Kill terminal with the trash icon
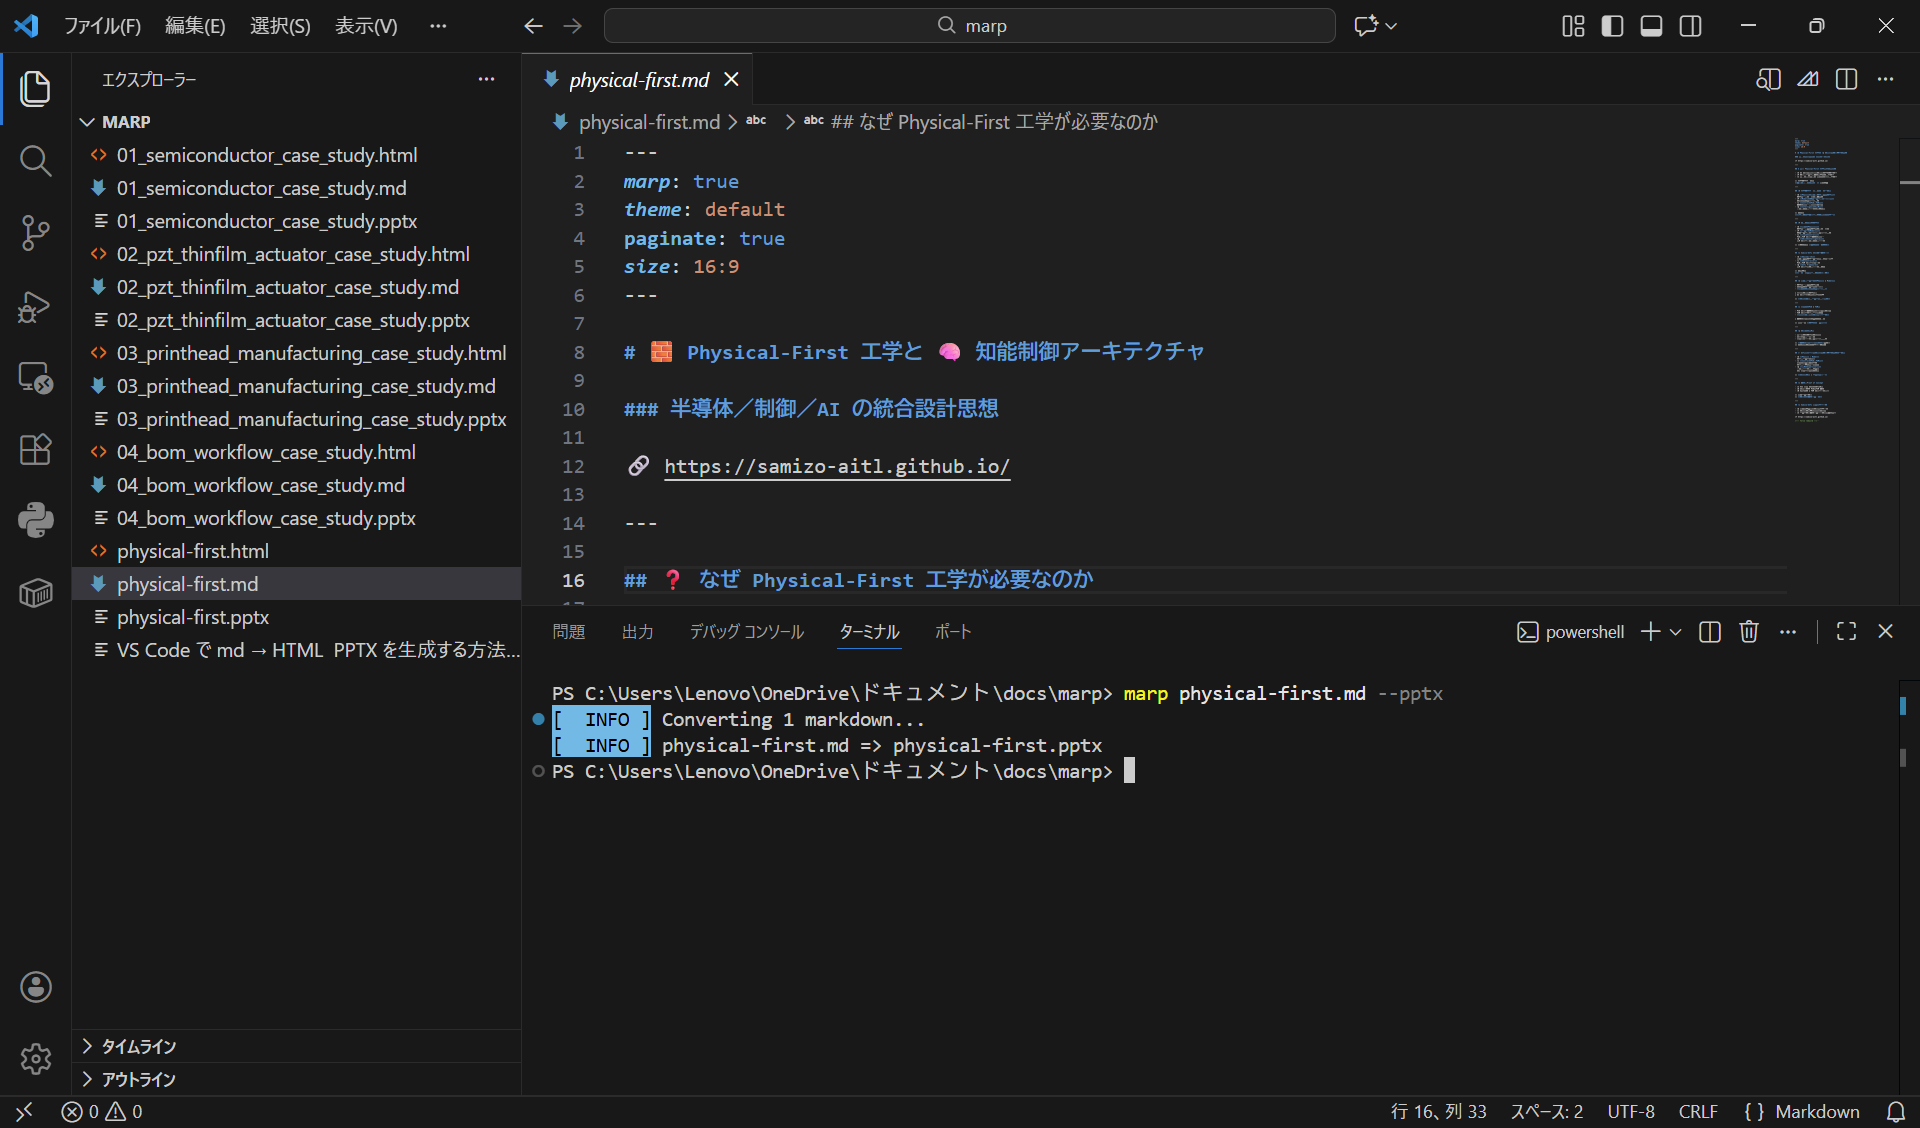This screenshot has height=1128, width=1920. [1749, 632]
